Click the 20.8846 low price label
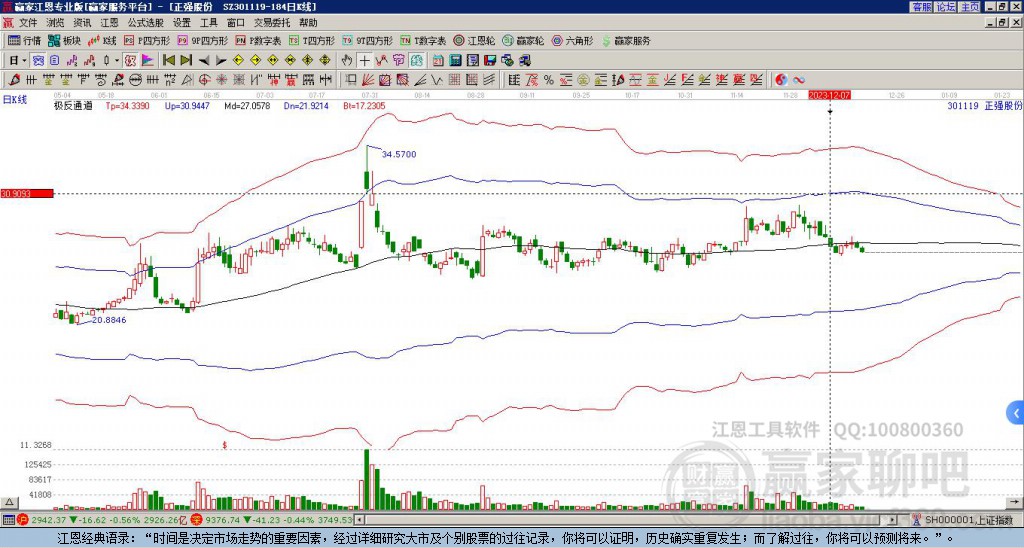The height and width of the screenshot is (548, 1024). 109,320
